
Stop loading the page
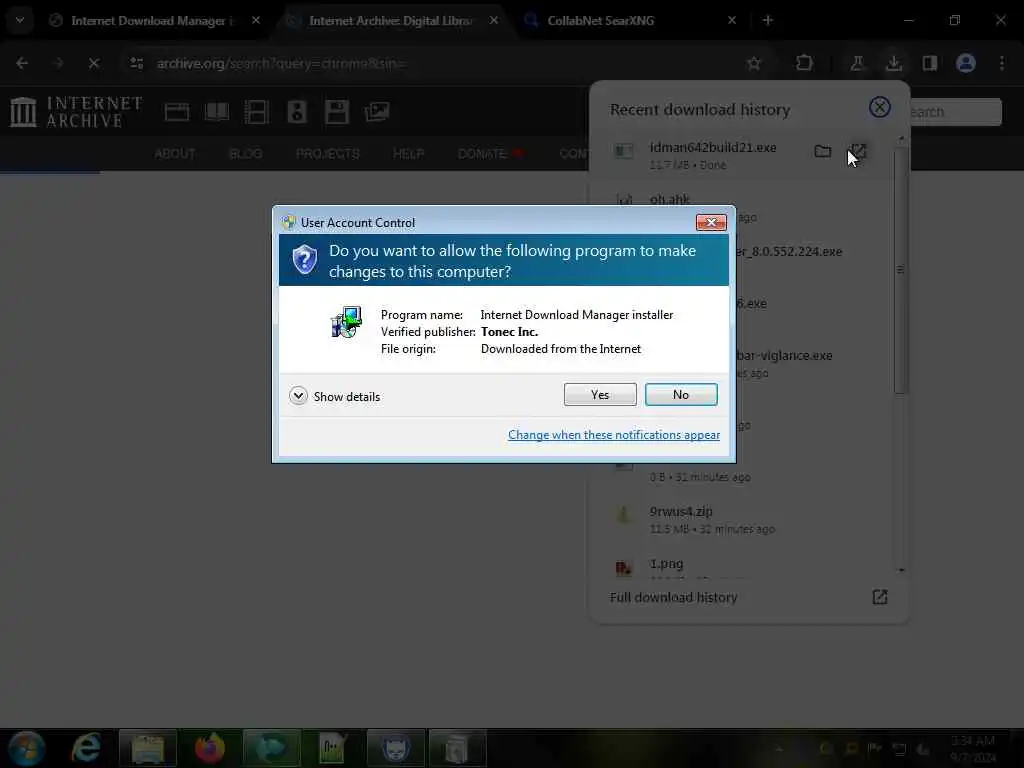point(93,63)
